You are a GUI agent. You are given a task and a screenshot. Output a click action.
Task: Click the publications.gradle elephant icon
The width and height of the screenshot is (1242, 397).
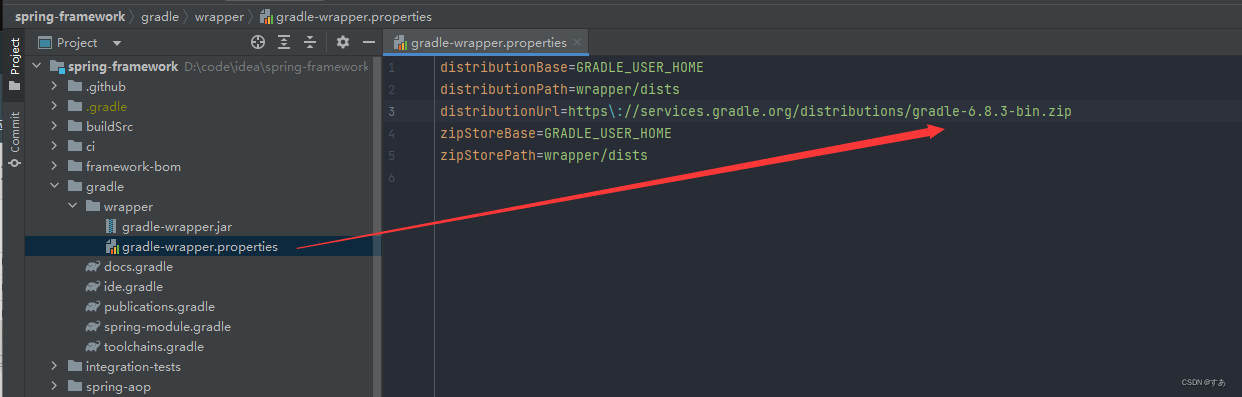(x=93, y=307)
